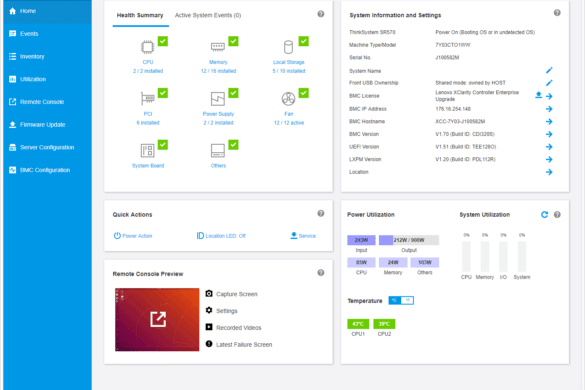Viewport: 585px width, 390px height.
Task: Click the PCI health icon
Action: (x=147, y=99)
